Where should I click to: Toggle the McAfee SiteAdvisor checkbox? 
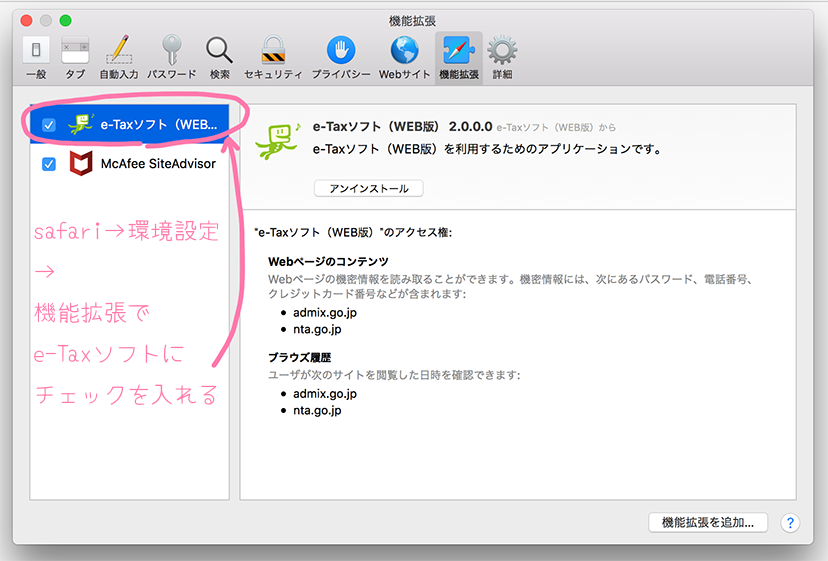49,164
